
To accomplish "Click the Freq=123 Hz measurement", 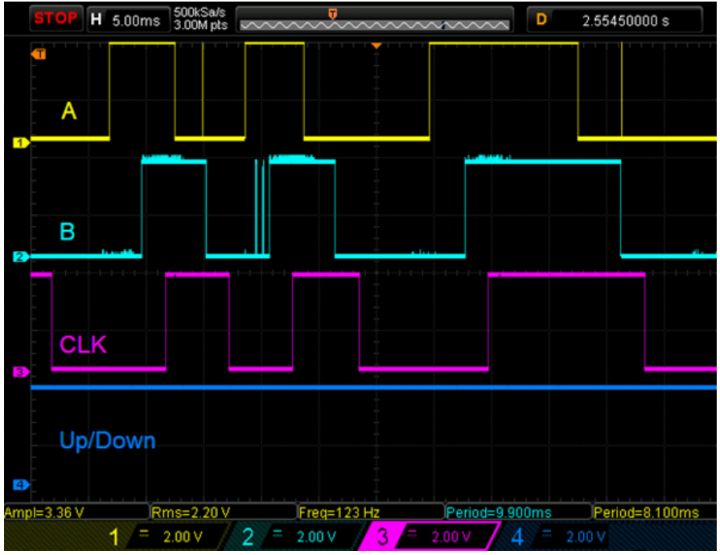I will pyautogui.click(x=339, y=512).
